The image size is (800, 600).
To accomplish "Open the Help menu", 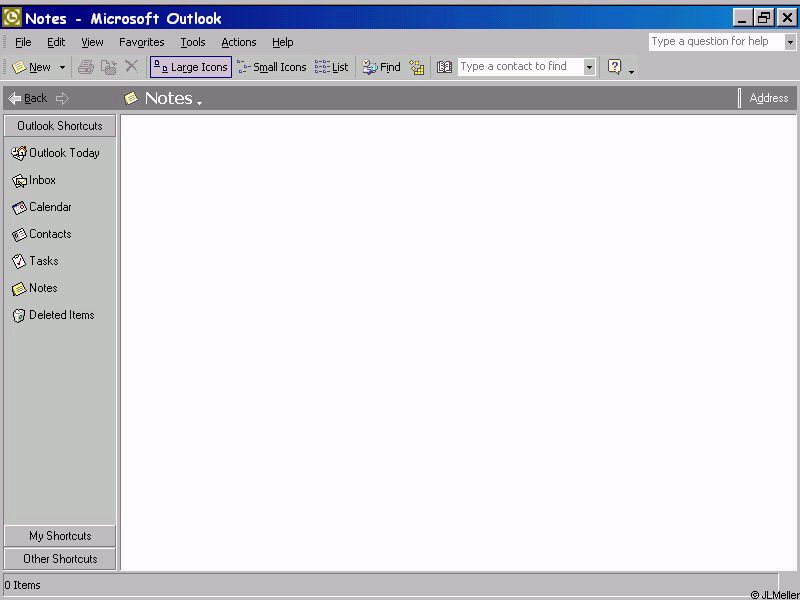I will click(x=283, y=42).
